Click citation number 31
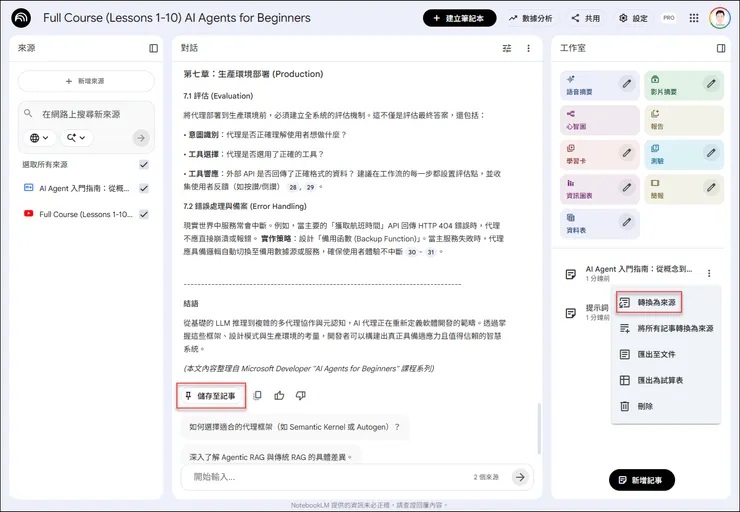Viewport: 740px width, 512px height. coord(430,252)
